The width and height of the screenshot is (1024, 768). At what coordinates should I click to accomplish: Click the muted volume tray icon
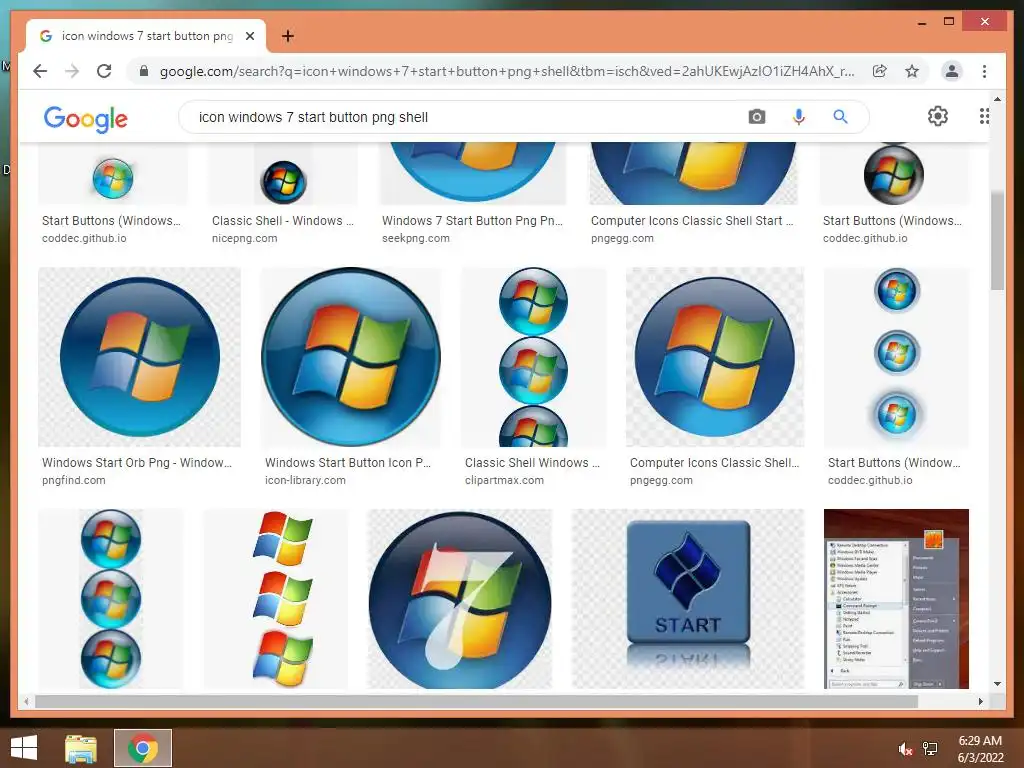click(905, 749)
